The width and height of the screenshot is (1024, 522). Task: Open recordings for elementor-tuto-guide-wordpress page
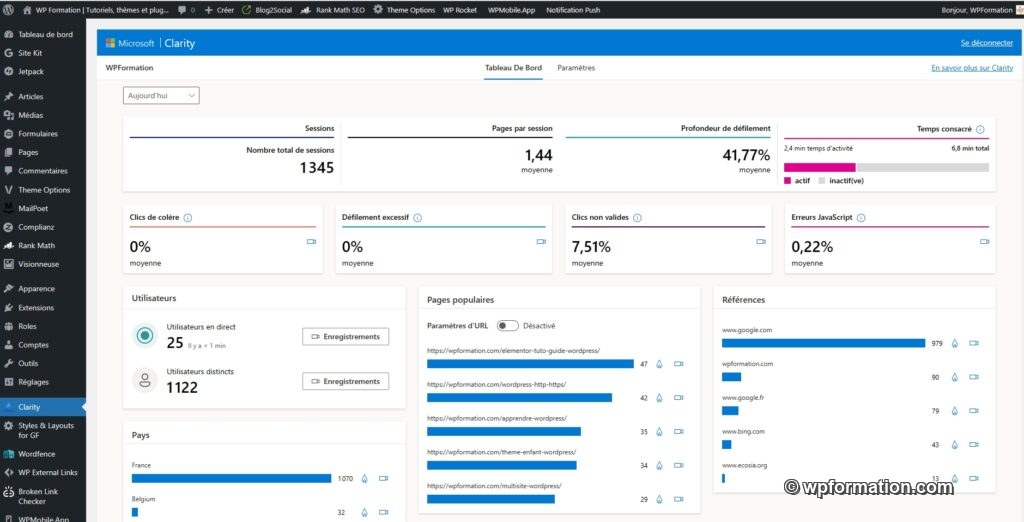pos(679,364)
